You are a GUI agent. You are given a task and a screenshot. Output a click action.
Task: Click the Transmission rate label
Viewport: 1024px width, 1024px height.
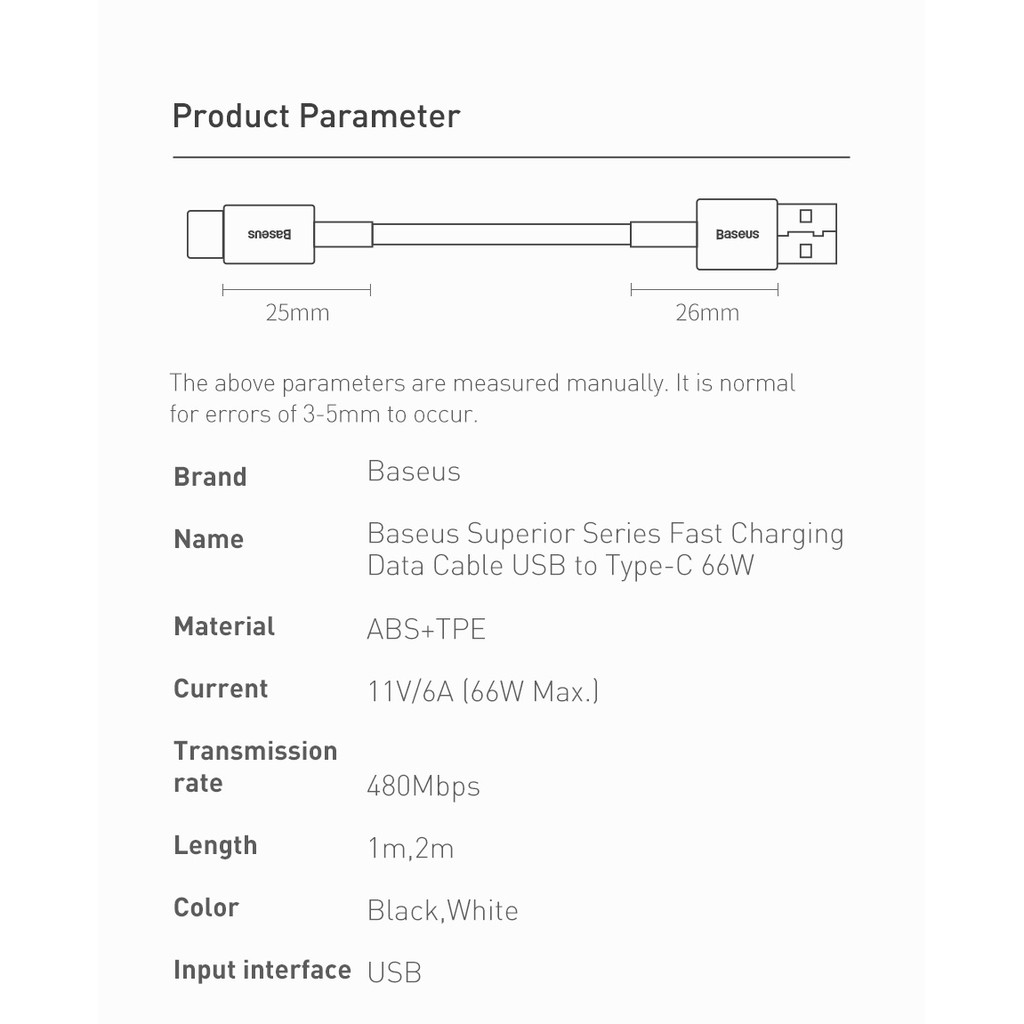[255, 766]
